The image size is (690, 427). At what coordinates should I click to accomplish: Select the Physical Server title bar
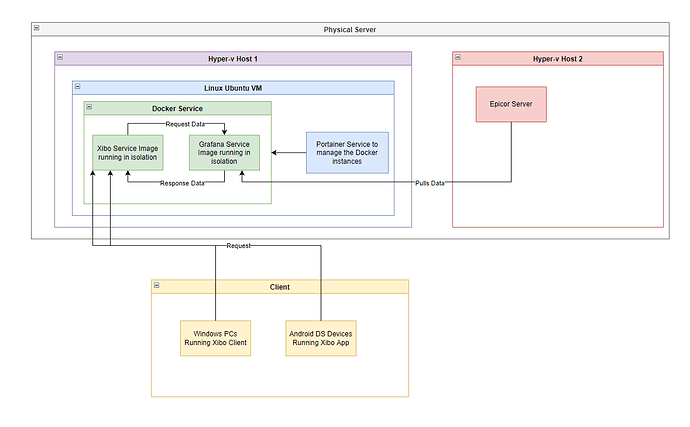[x=350, y=29]
